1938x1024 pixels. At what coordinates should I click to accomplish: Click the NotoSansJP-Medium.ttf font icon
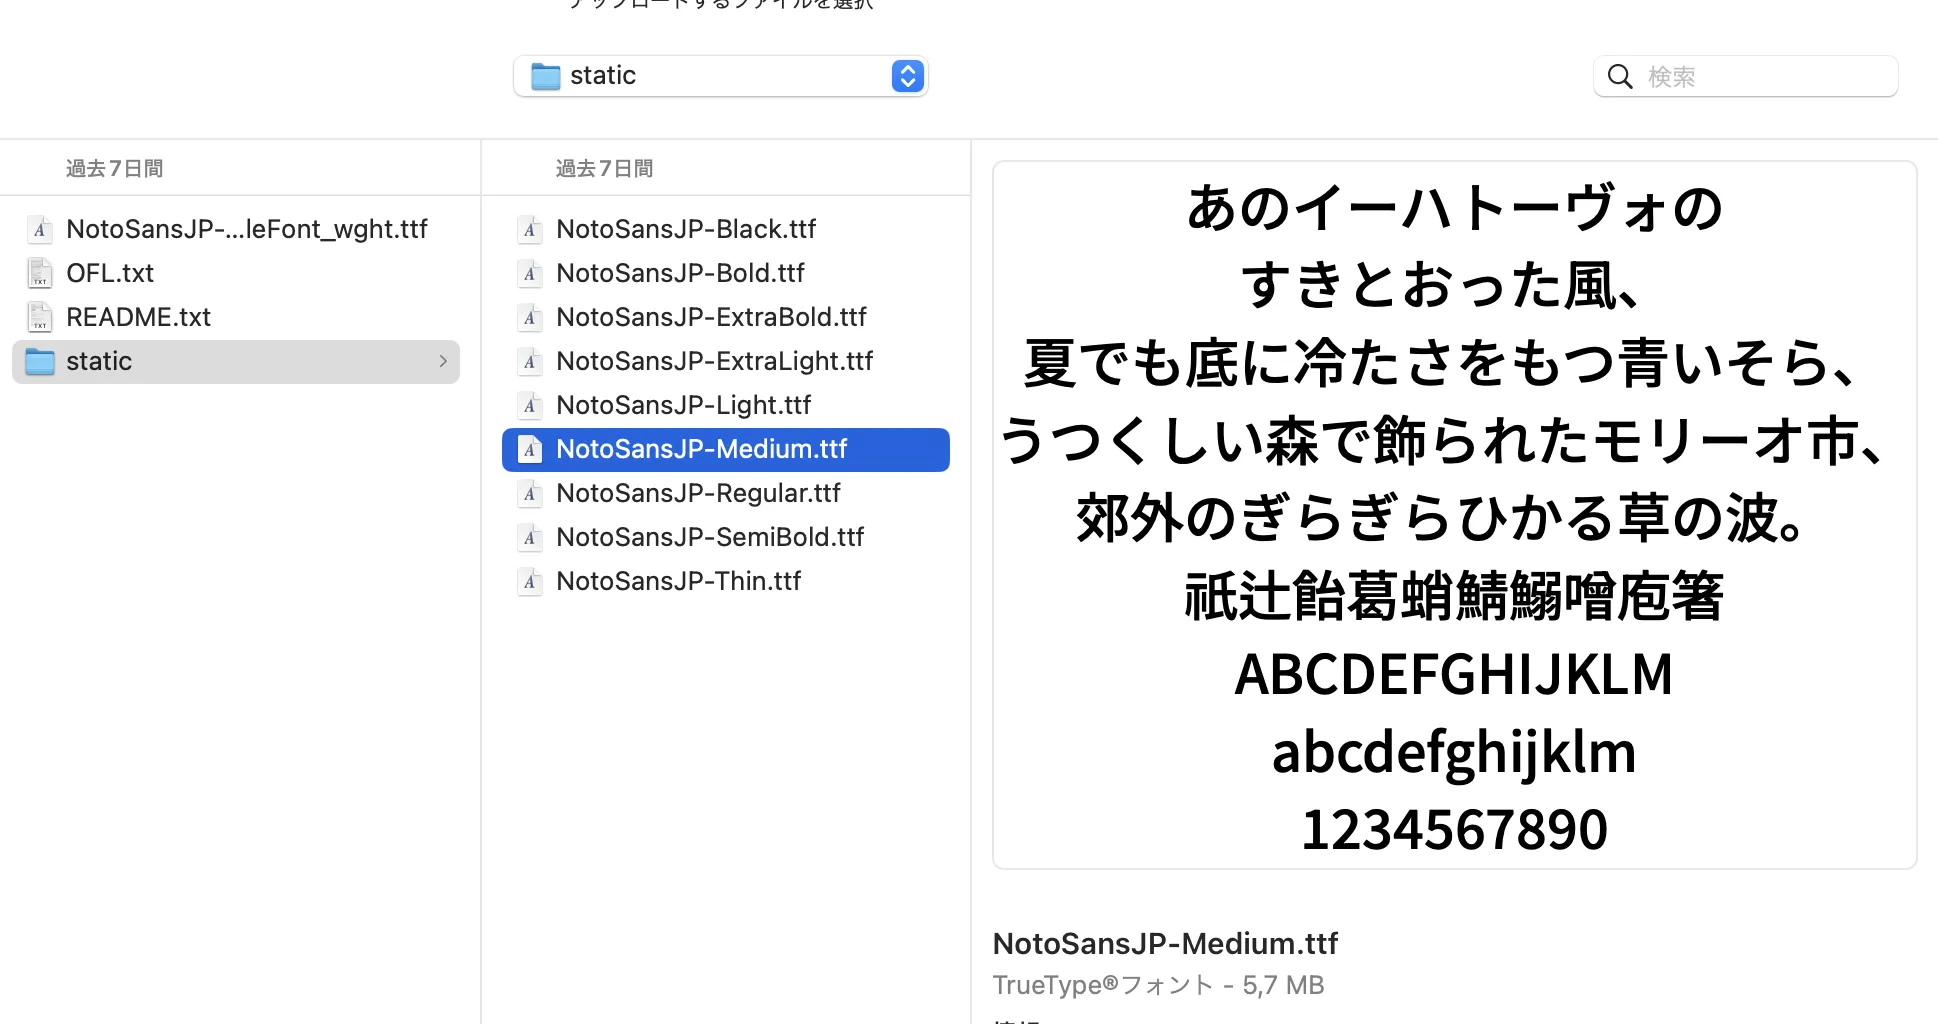[x=530, y=449]
